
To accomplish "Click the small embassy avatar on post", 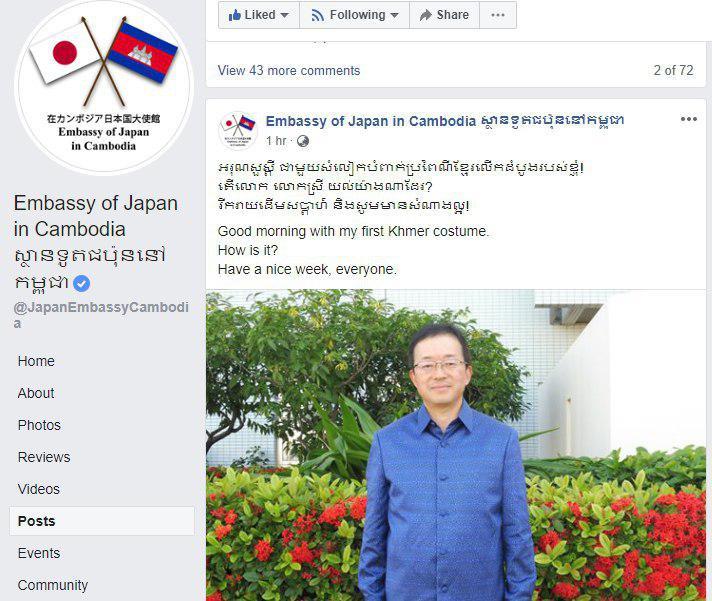I will pos(237,130).
